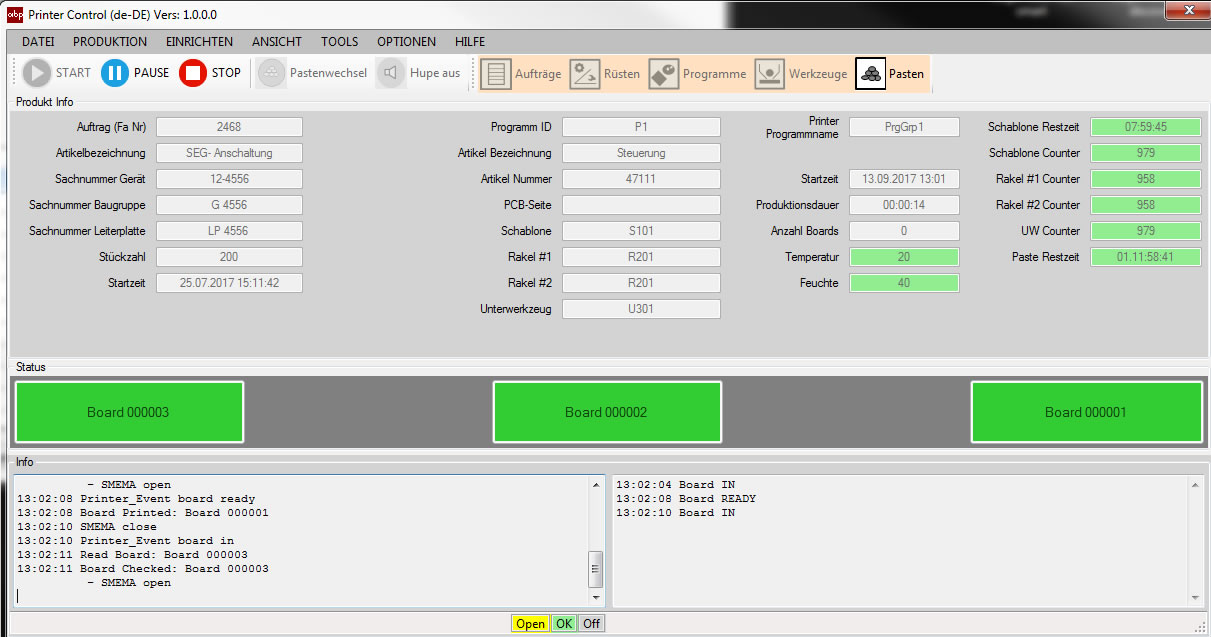Screen dimensions: 1211x637
Task: Click the yellow Open status indicator
Action: (531, 624)
